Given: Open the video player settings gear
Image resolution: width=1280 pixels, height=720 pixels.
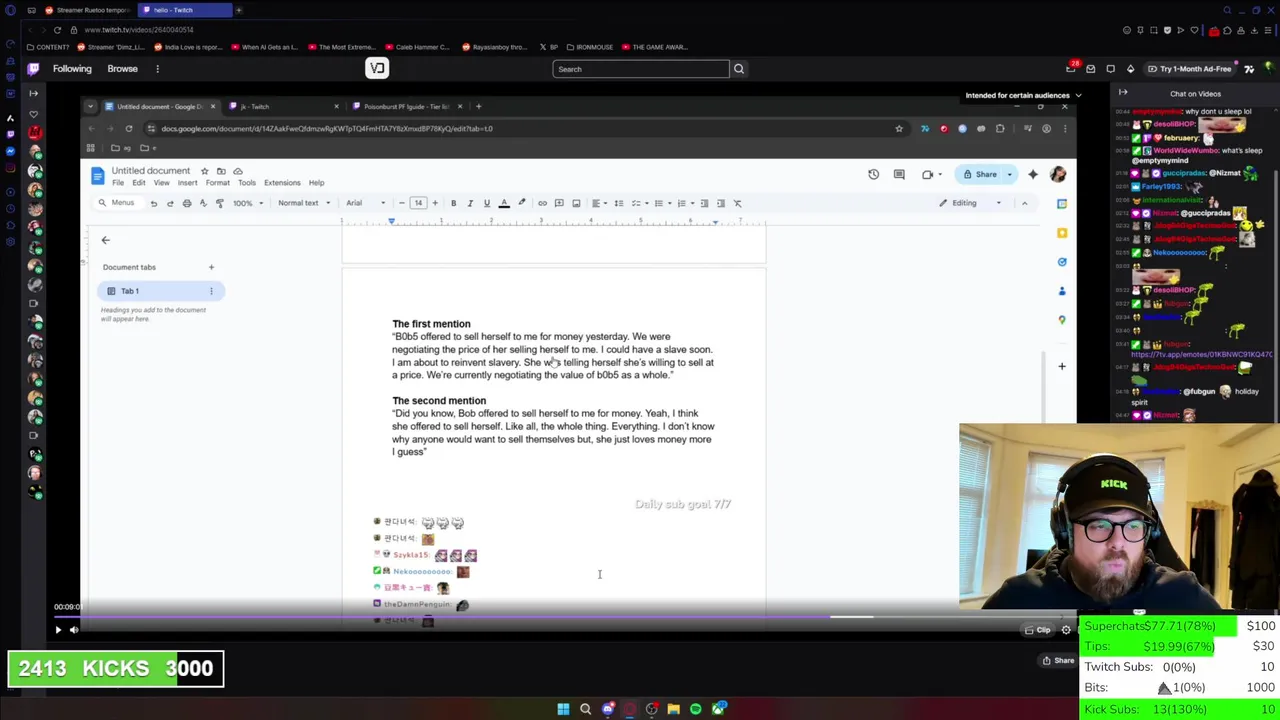Looking at the screenshot, I should 1066,630.
